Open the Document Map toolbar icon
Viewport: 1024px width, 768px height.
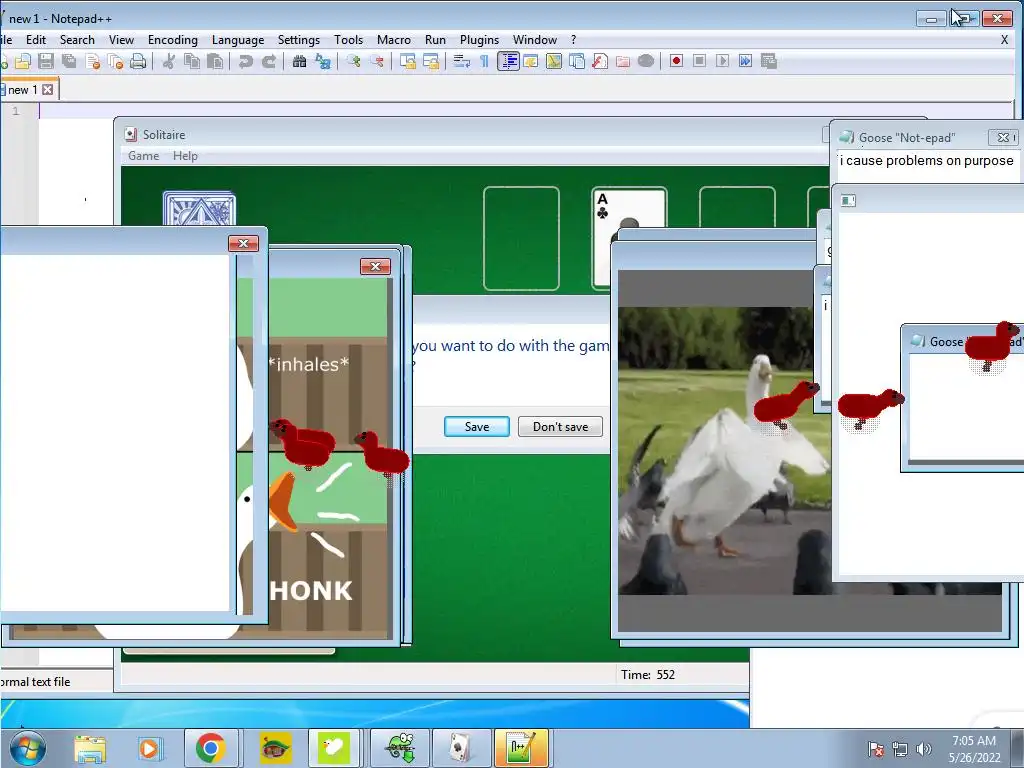tap(554, 61)
